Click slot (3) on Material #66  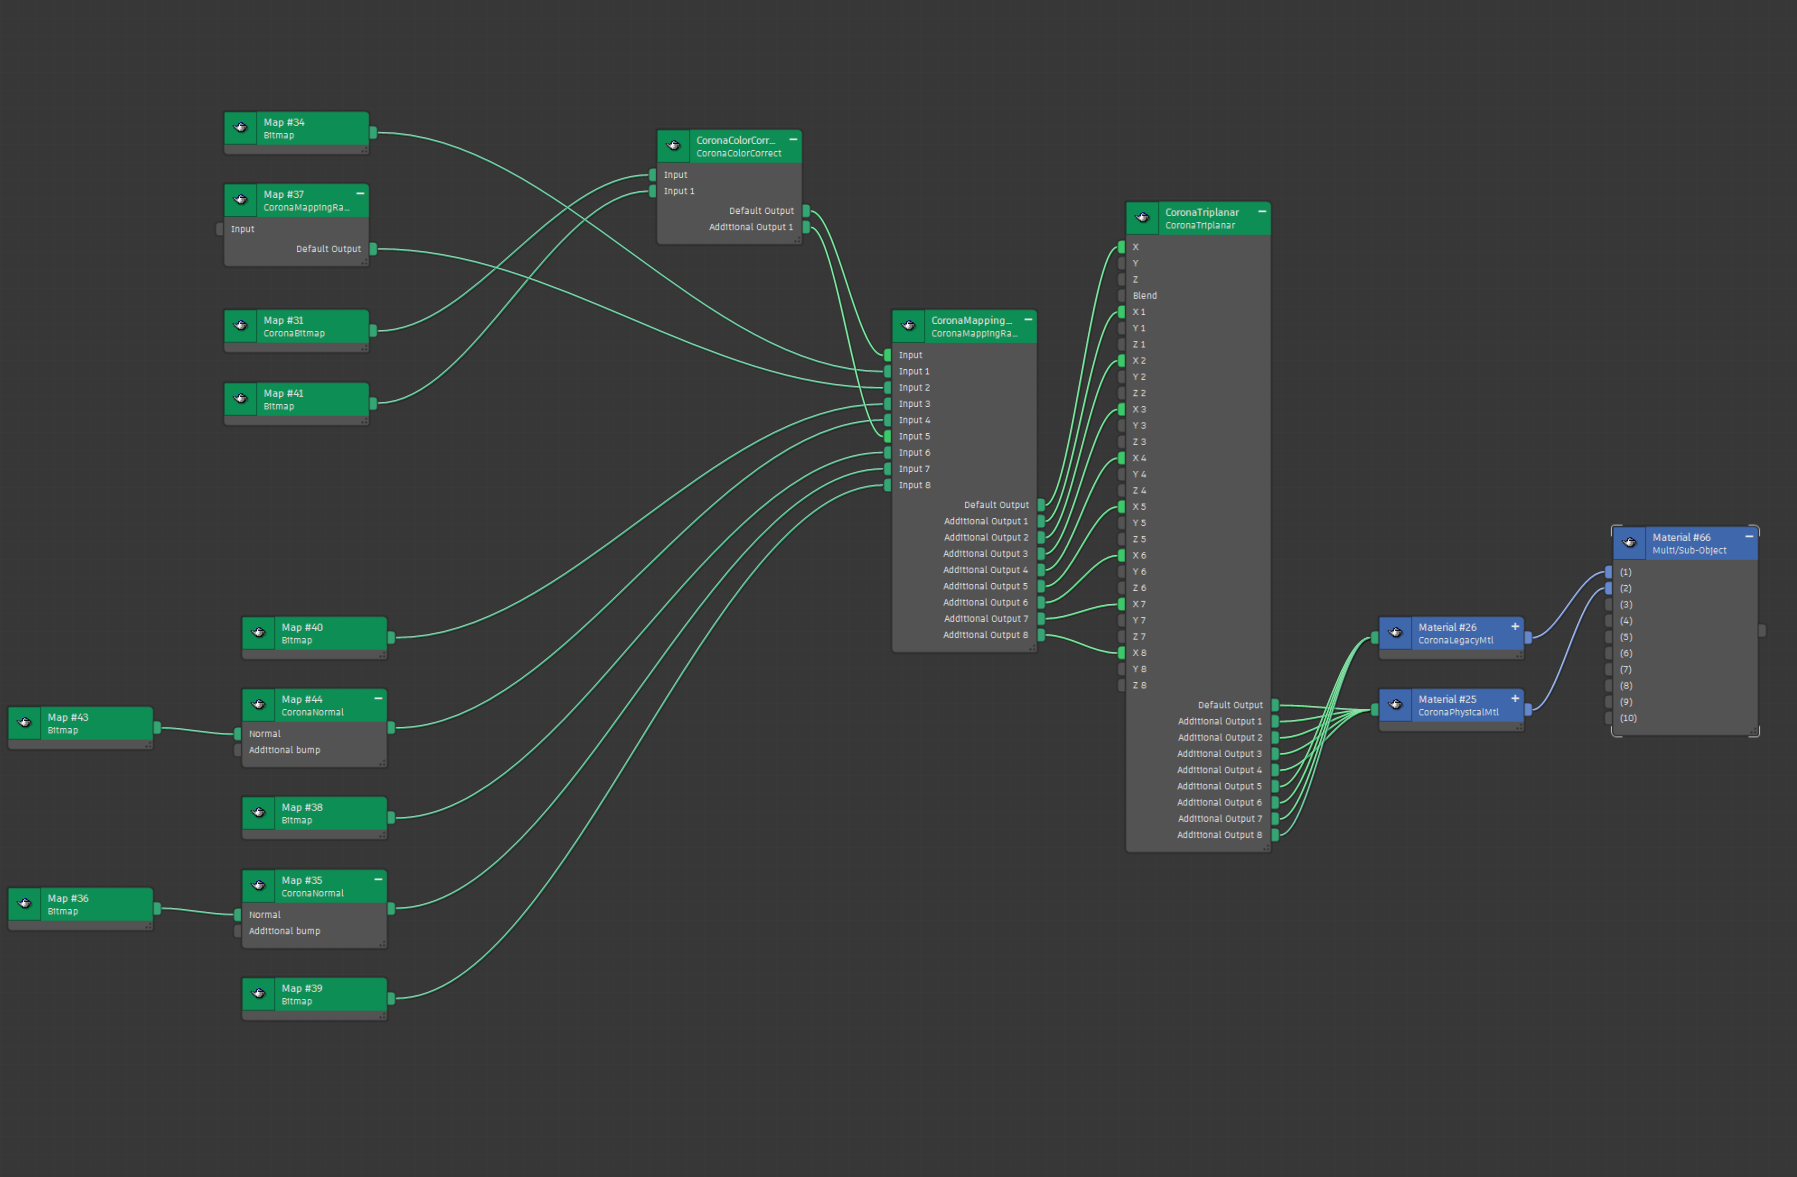point(1608,605)
